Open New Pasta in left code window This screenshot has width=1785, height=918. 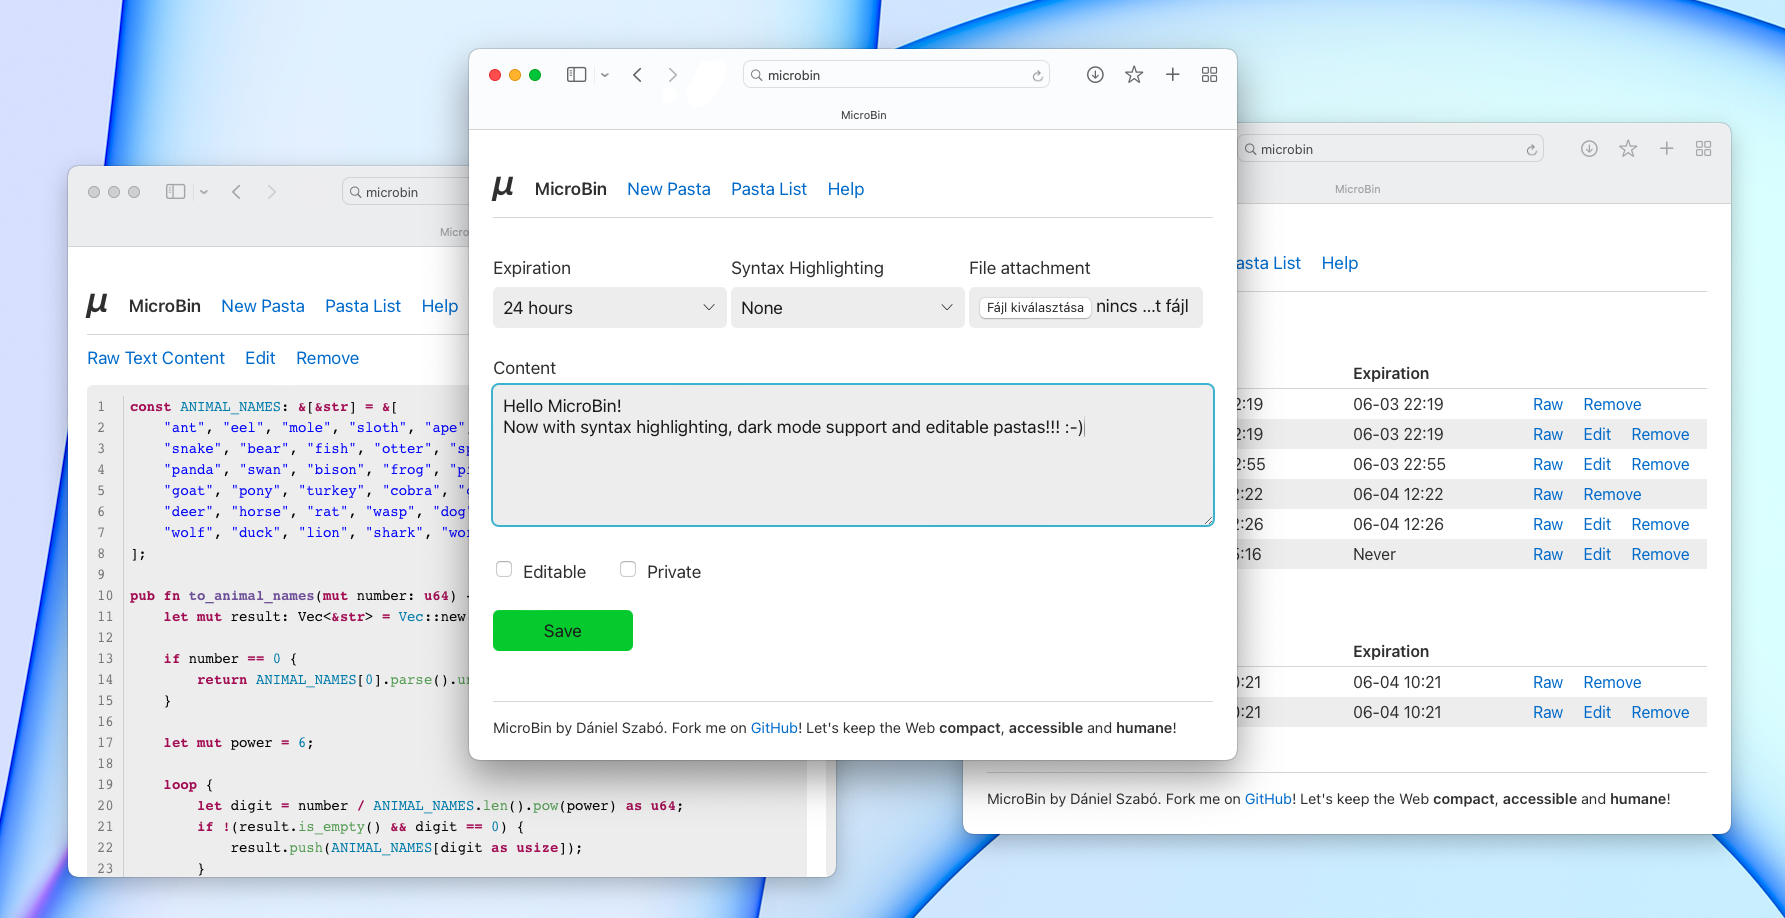click(263, 306)
